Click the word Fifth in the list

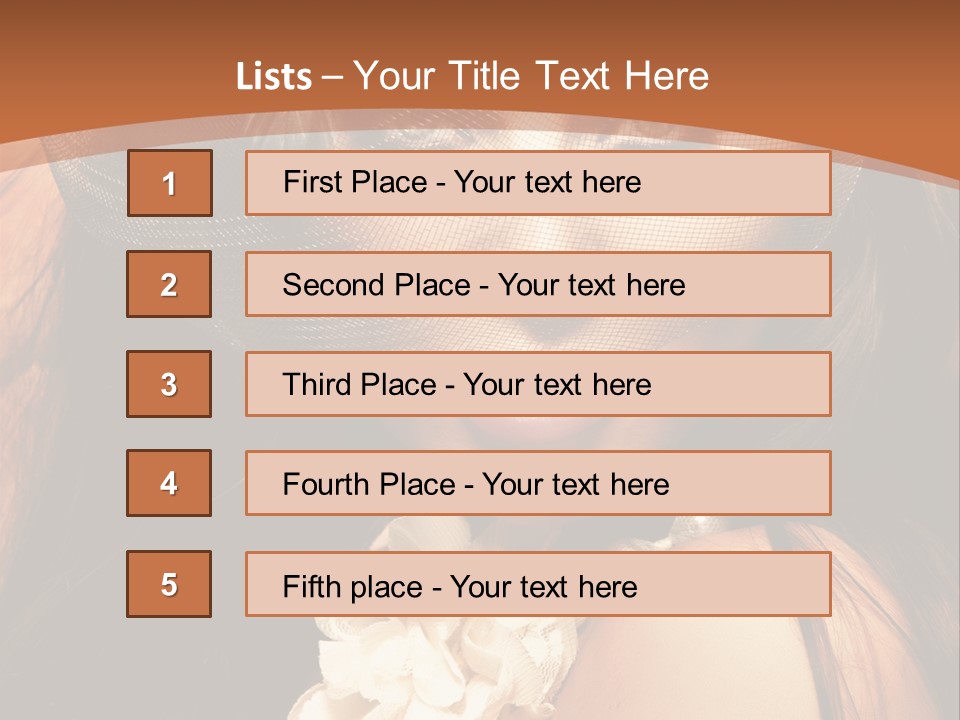click(311, 586)
